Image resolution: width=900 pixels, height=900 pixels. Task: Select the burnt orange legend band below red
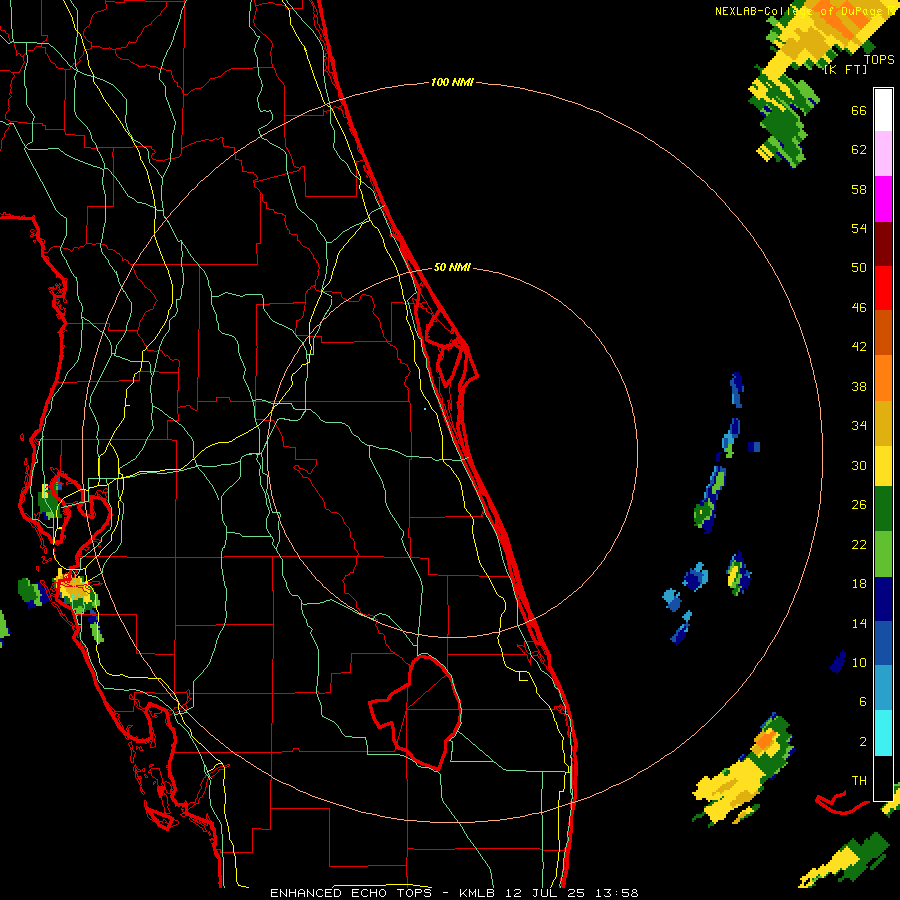(x=883, y=332)
